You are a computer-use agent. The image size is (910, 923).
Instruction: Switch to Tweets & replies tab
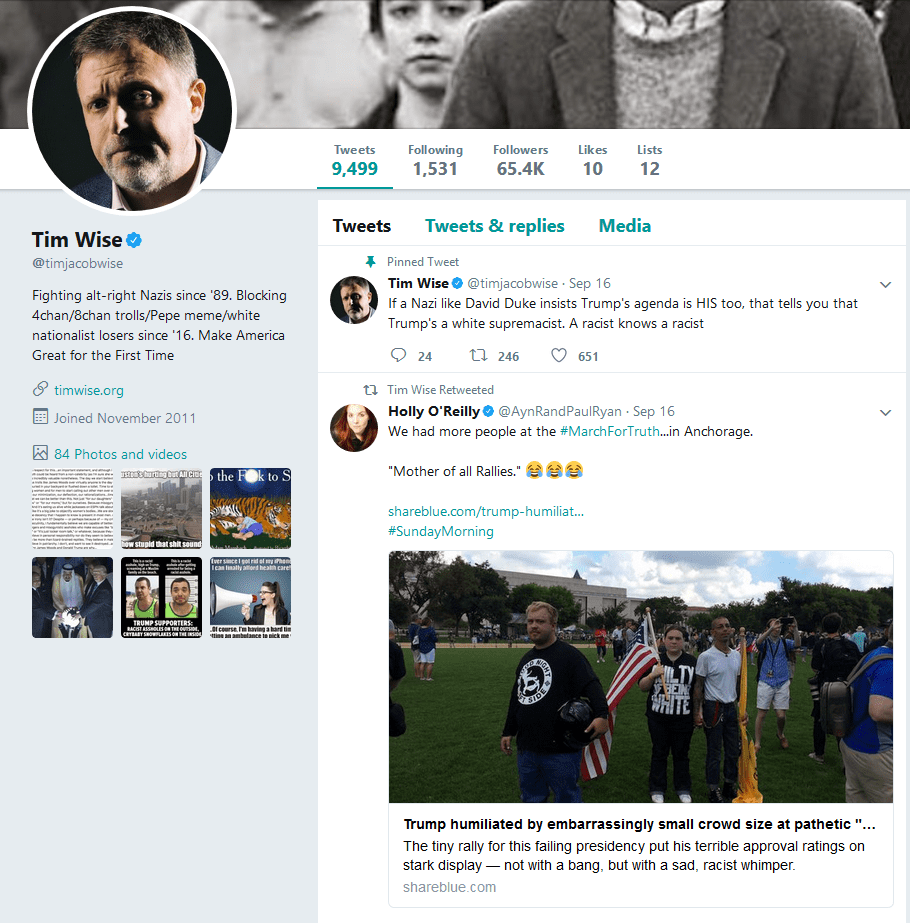point(494,226)
